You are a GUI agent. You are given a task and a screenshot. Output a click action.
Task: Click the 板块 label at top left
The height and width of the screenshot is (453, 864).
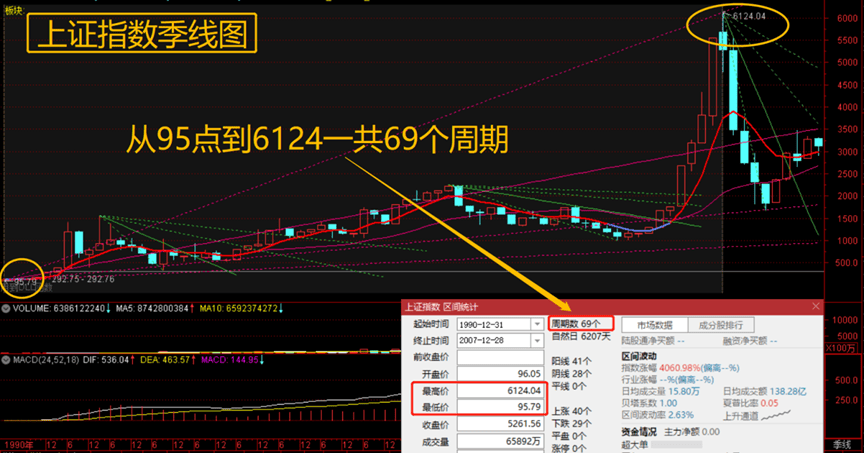pos(14,10)
